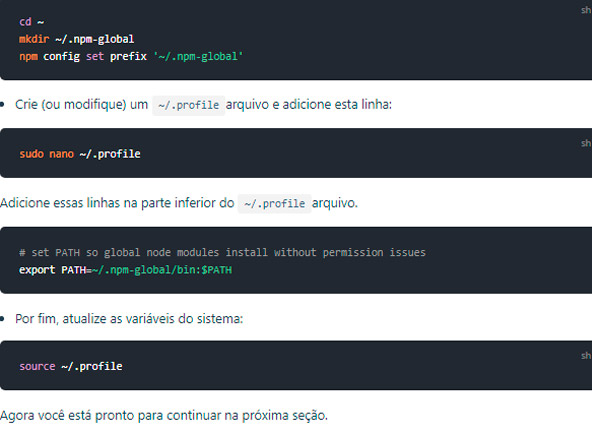Click the 'Adicione essas linhas' paragraph

[x=179, y=203]
